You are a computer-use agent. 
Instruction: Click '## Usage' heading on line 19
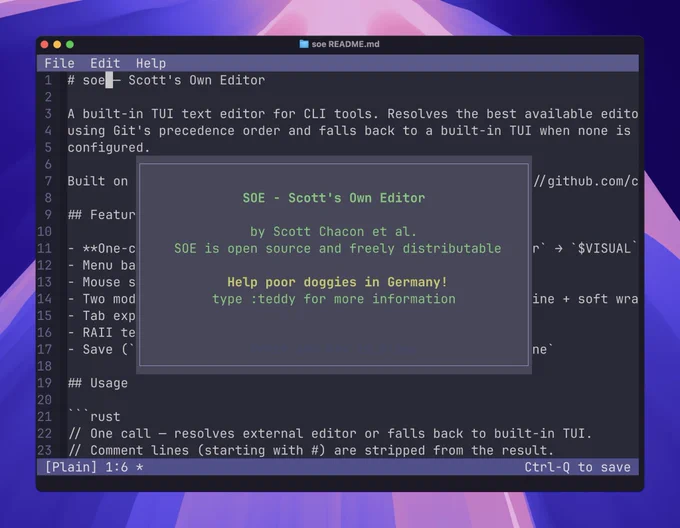point(98,383)
